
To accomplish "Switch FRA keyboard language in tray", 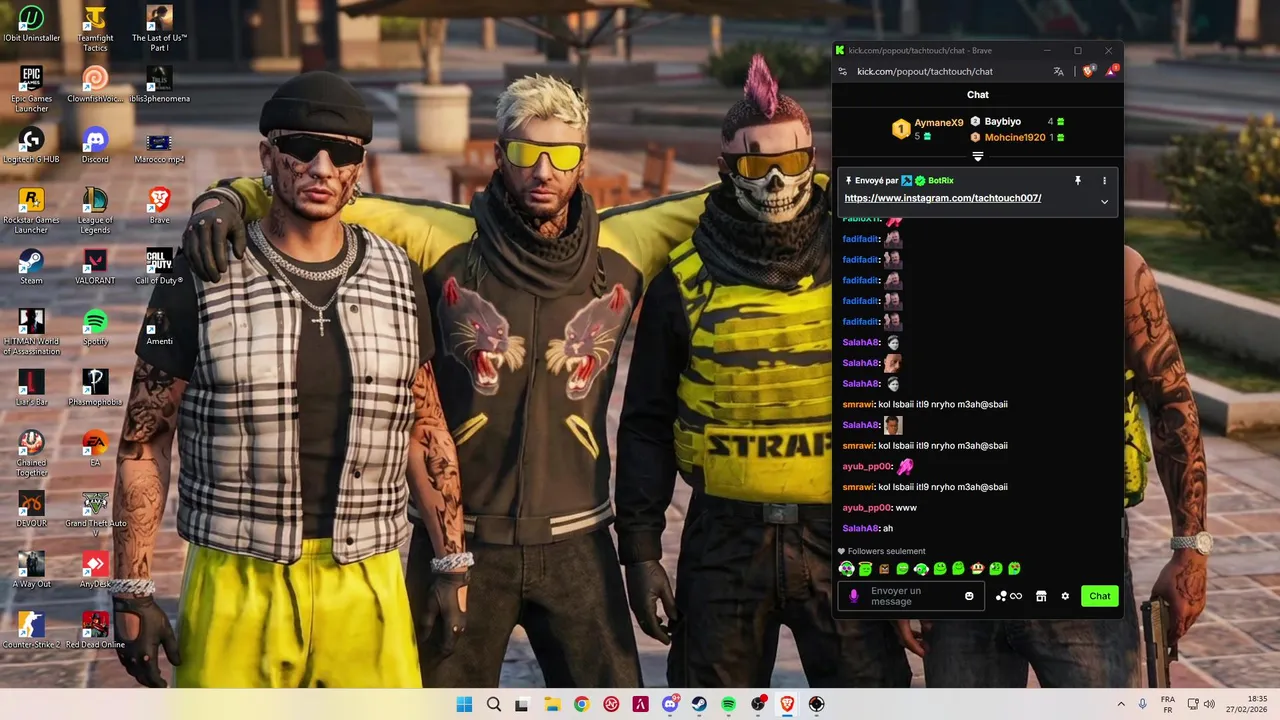I will point(1167,704).
